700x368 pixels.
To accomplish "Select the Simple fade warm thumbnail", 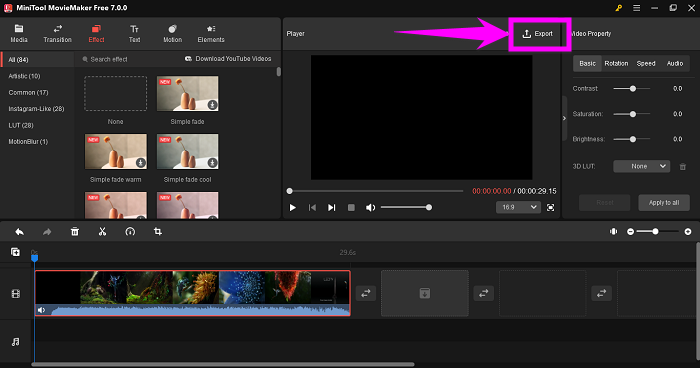I will tap(116, 151).
